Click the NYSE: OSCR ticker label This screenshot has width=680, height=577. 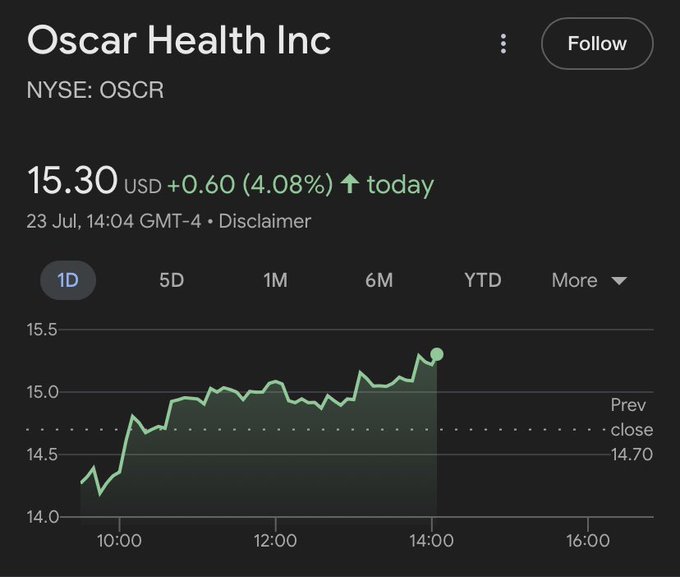click(x=95, y=91)
